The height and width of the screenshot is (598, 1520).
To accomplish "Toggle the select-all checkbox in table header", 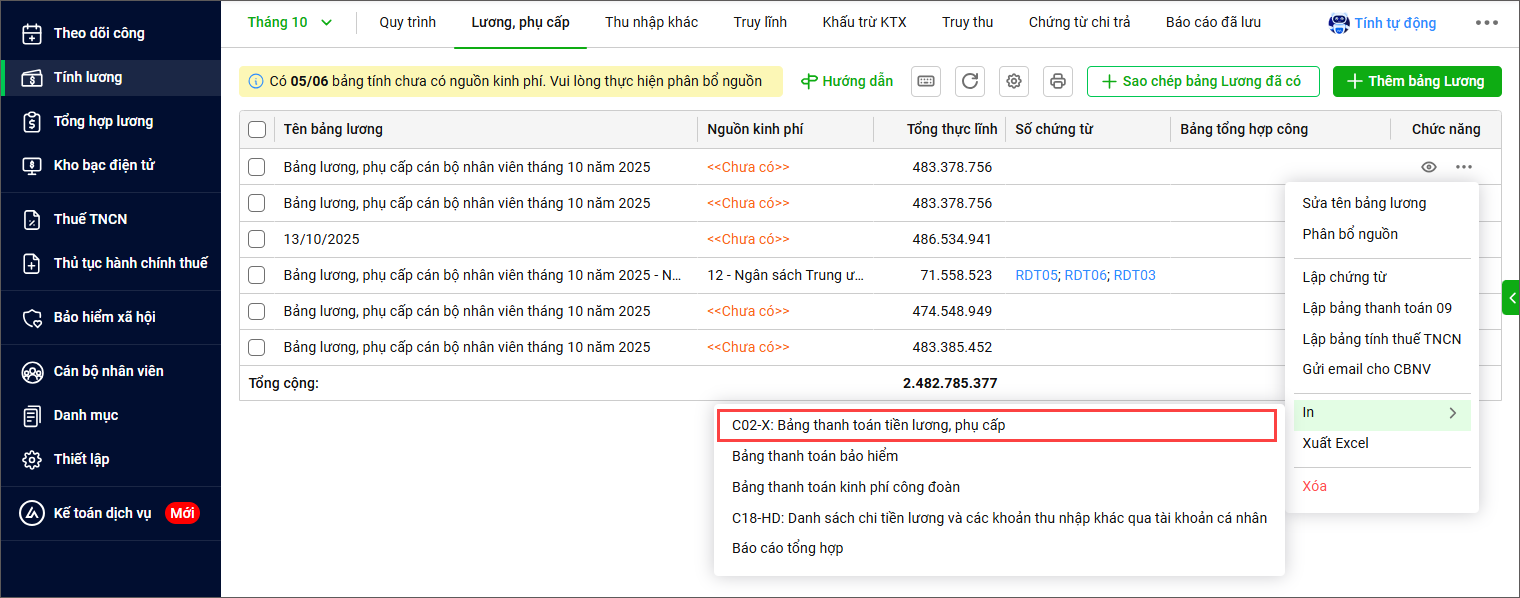I will [257, 129].
